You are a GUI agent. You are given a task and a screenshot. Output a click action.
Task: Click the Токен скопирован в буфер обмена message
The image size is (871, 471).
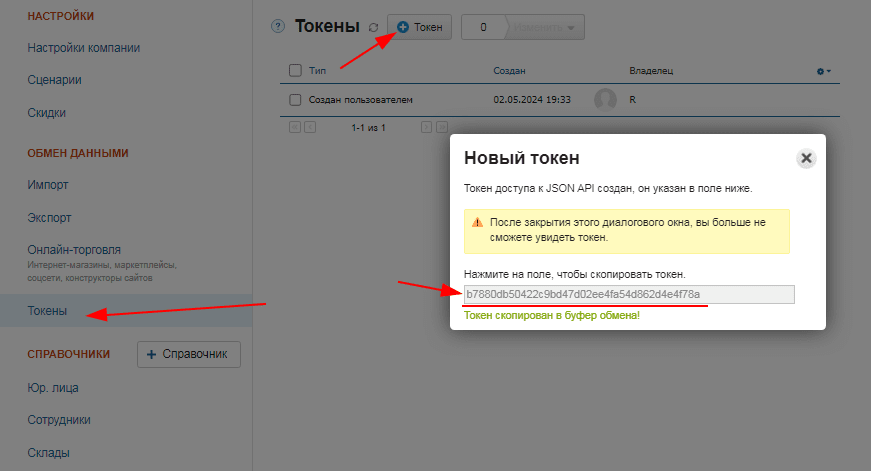pos(552,315)
